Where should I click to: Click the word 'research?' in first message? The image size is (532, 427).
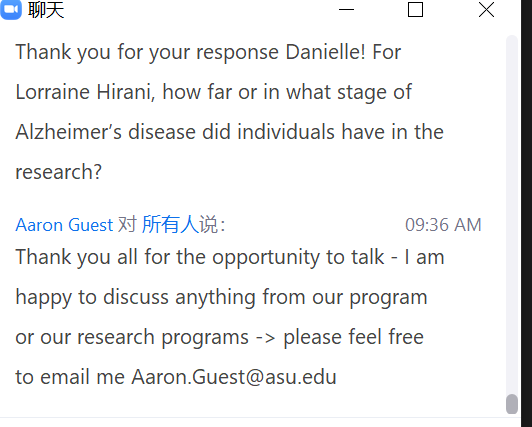(x=58, y=172)
